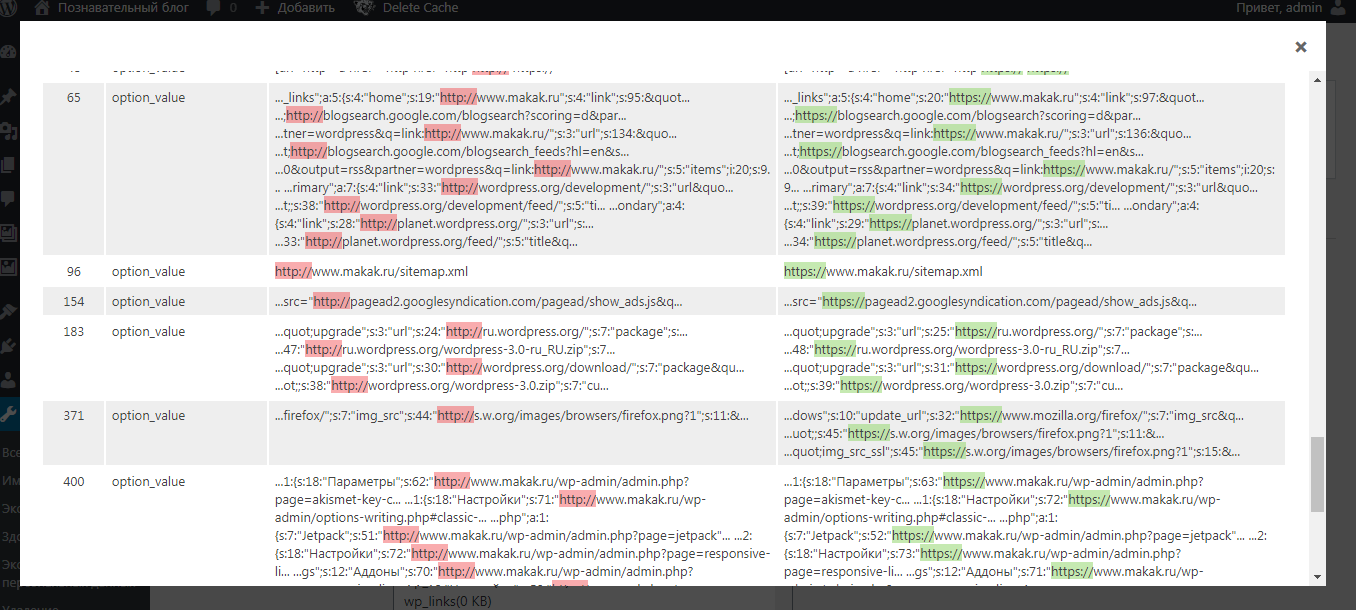Click new https://pagead2.googlesyndication.com script value
The image size is (1356, 610).
point(990,301)
